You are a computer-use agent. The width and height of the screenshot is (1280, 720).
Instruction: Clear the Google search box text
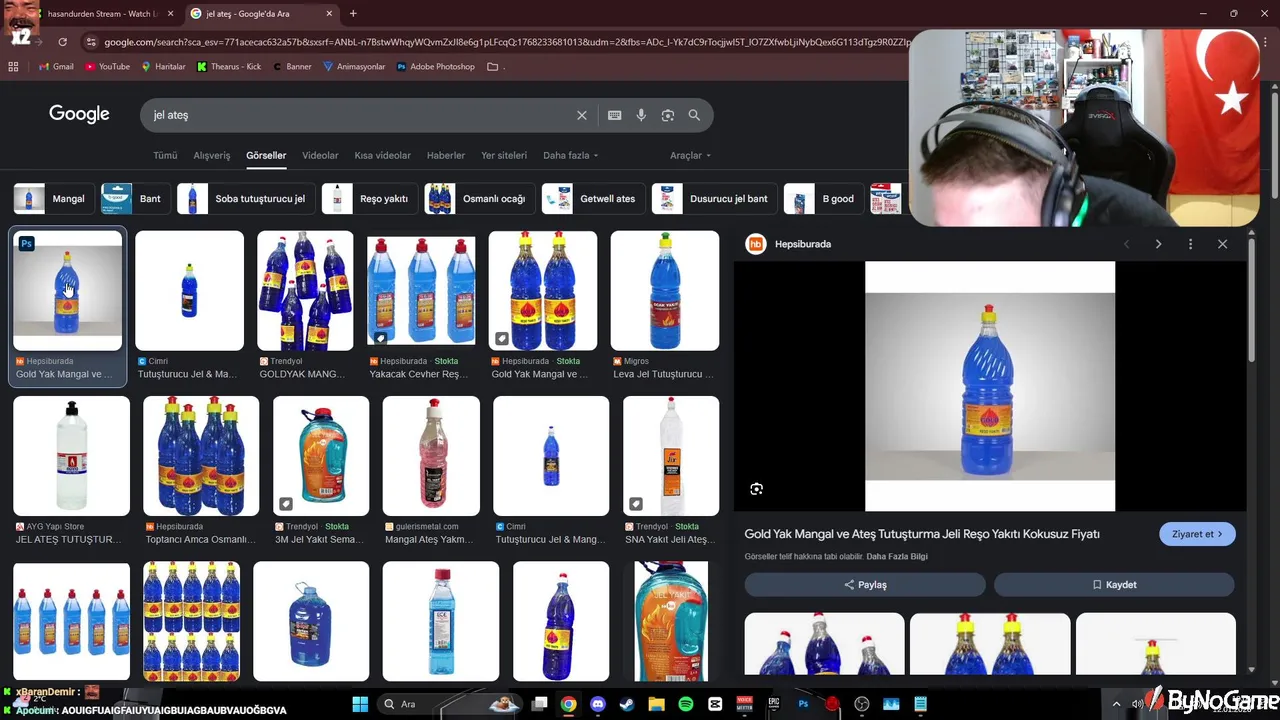click(581, 115)
